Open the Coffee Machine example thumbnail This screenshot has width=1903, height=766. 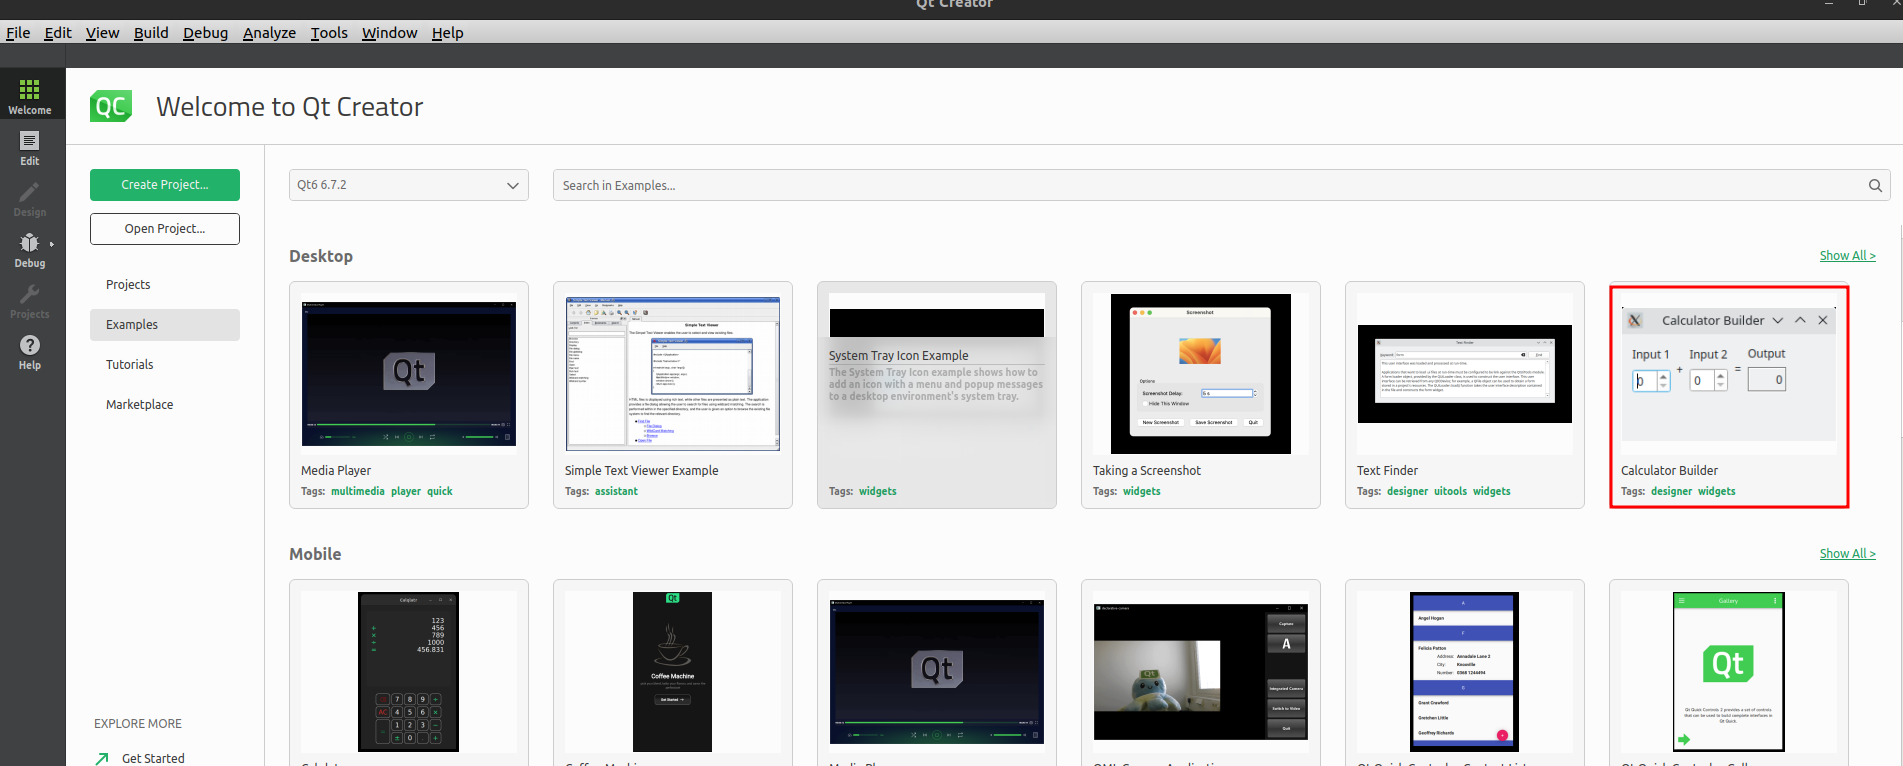(673, 672)
